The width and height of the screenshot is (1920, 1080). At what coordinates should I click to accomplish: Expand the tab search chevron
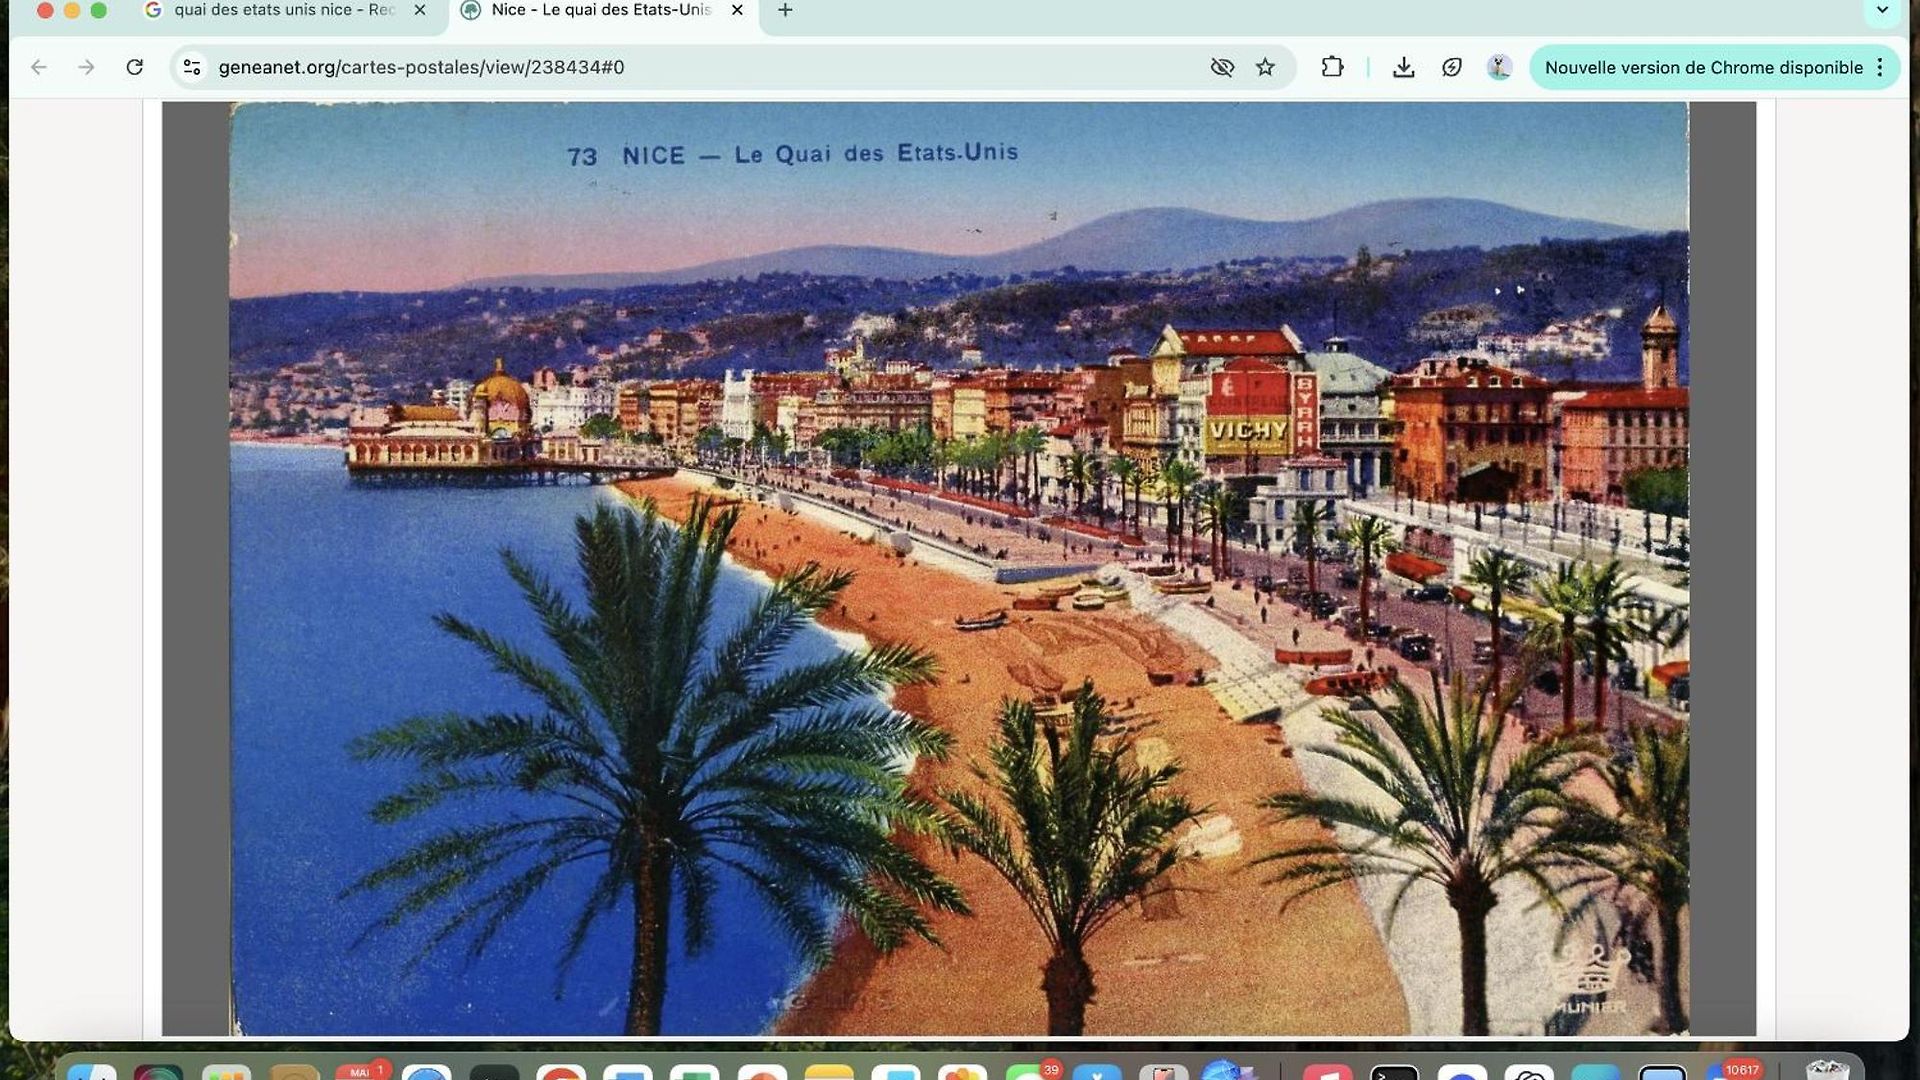click(x=1882, y=10)
